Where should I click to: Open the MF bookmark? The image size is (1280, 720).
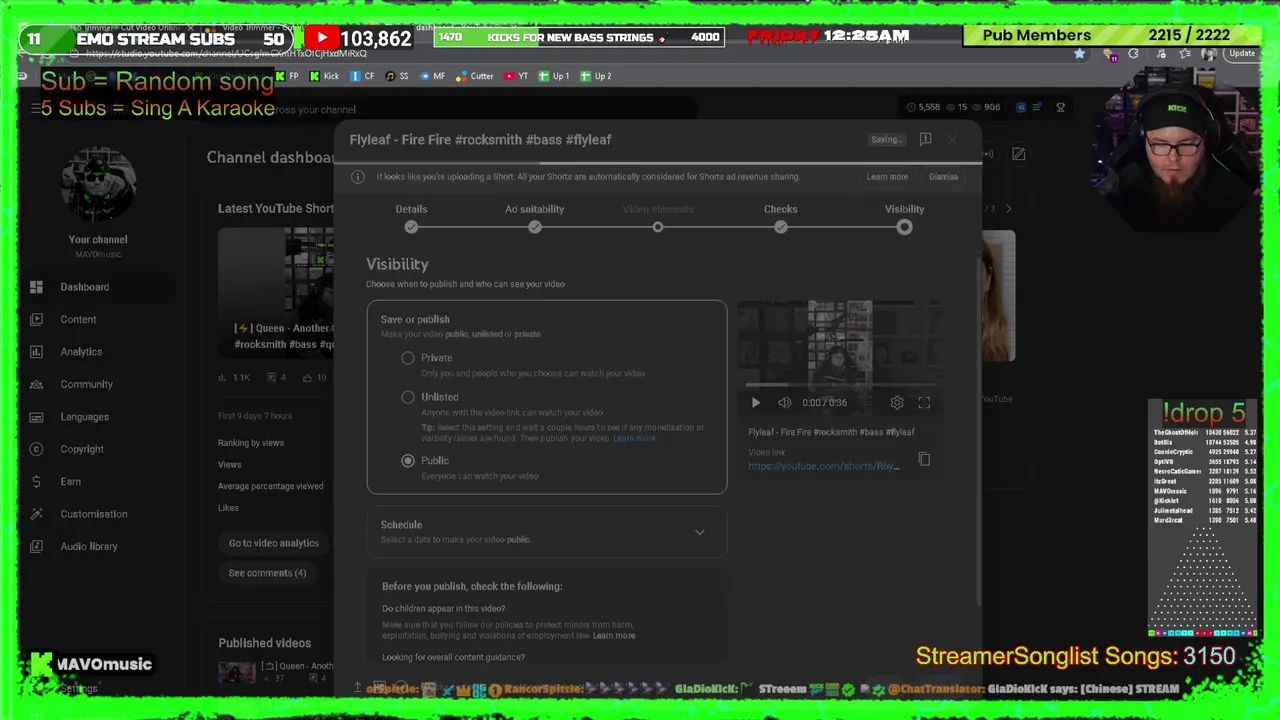tap(432, 76)
